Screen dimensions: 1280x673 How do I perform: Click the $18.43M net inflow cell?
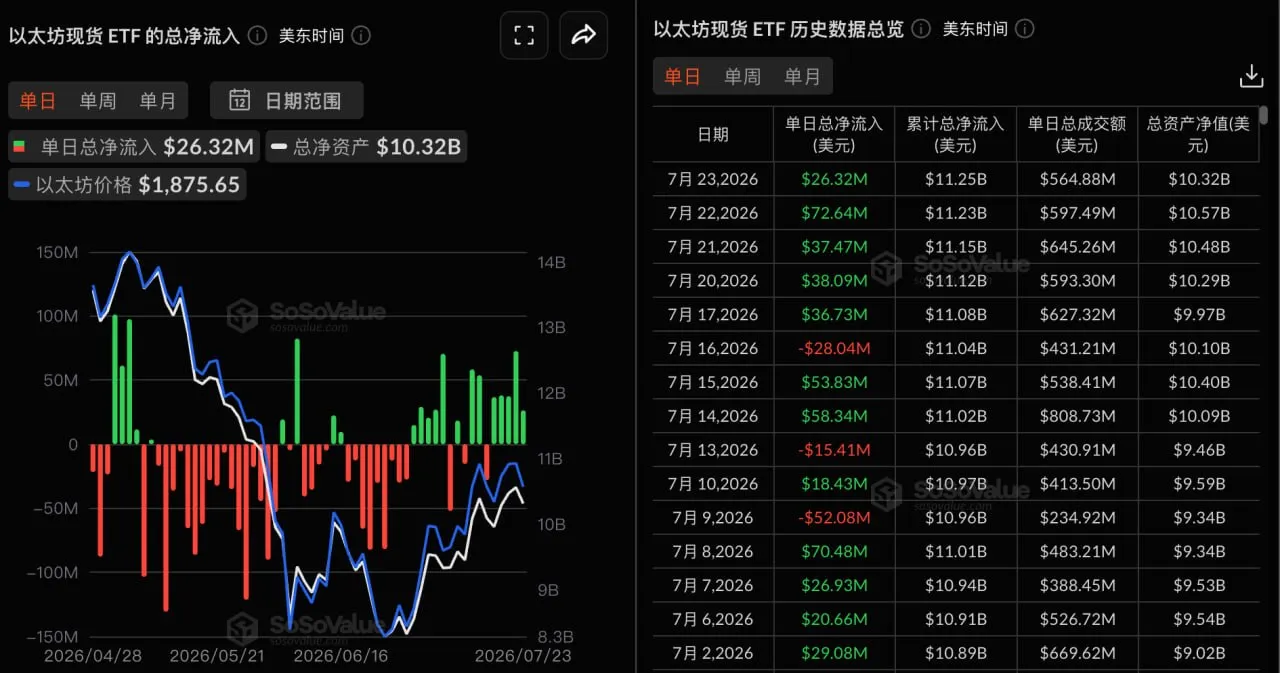834,484
